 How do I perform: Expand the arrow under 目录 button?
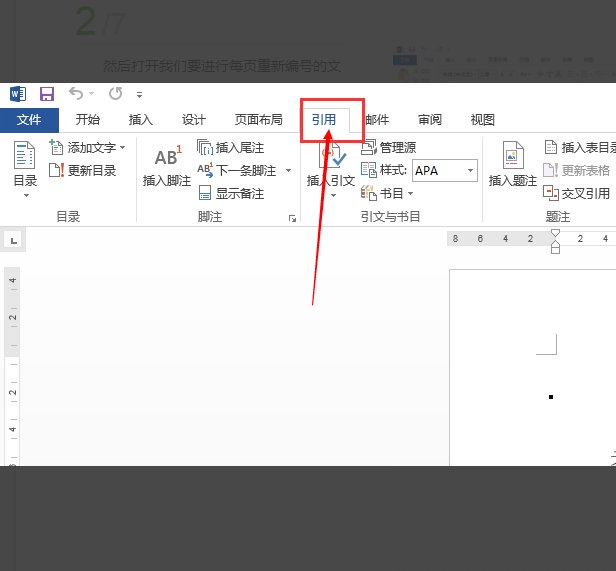tap(26, 195)
